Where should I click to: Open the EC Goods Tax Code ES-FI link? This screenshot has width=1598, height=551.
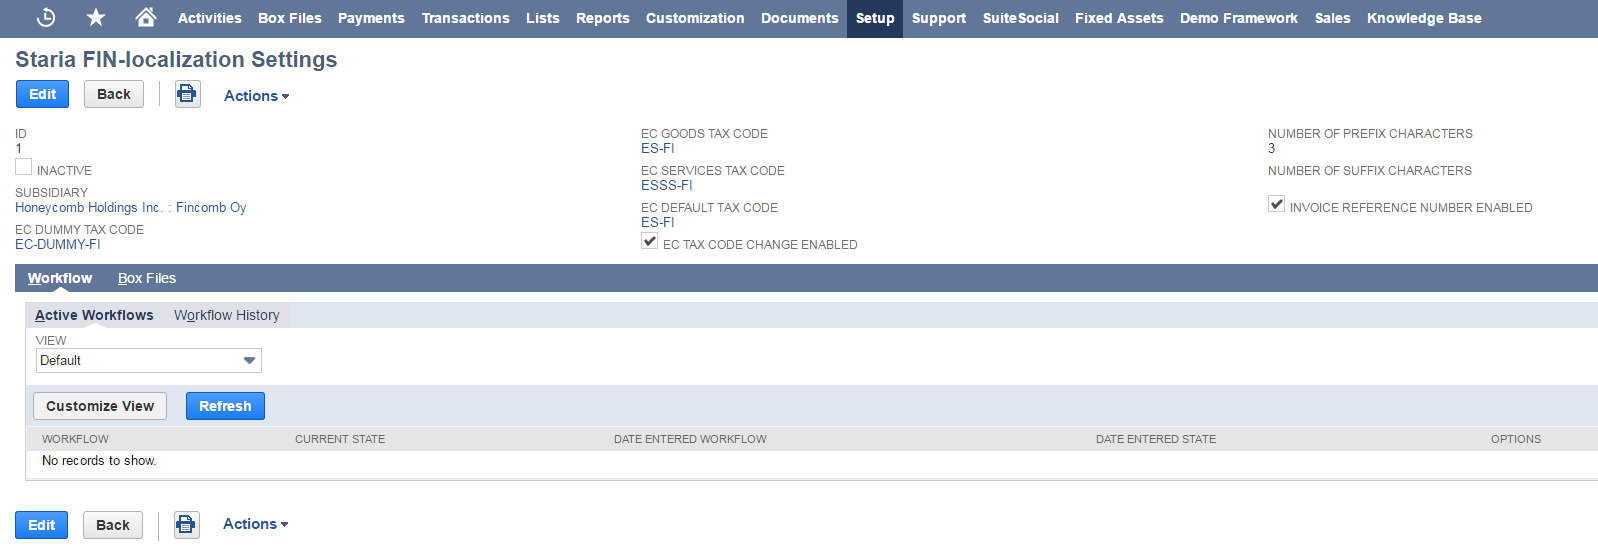(x=658, y=149)
